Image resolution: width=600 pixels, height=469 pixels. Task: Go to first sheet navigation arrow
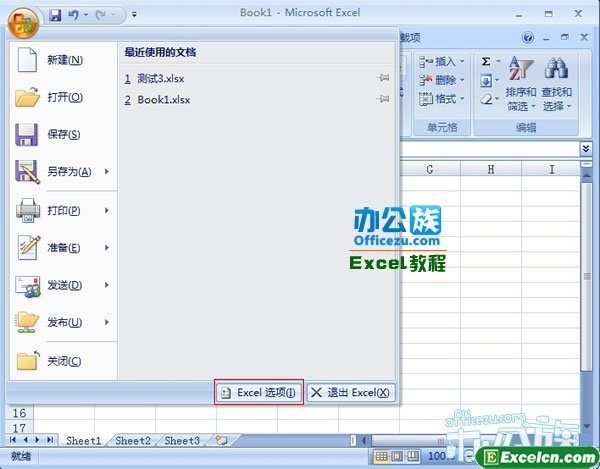(x=13, y=440)
